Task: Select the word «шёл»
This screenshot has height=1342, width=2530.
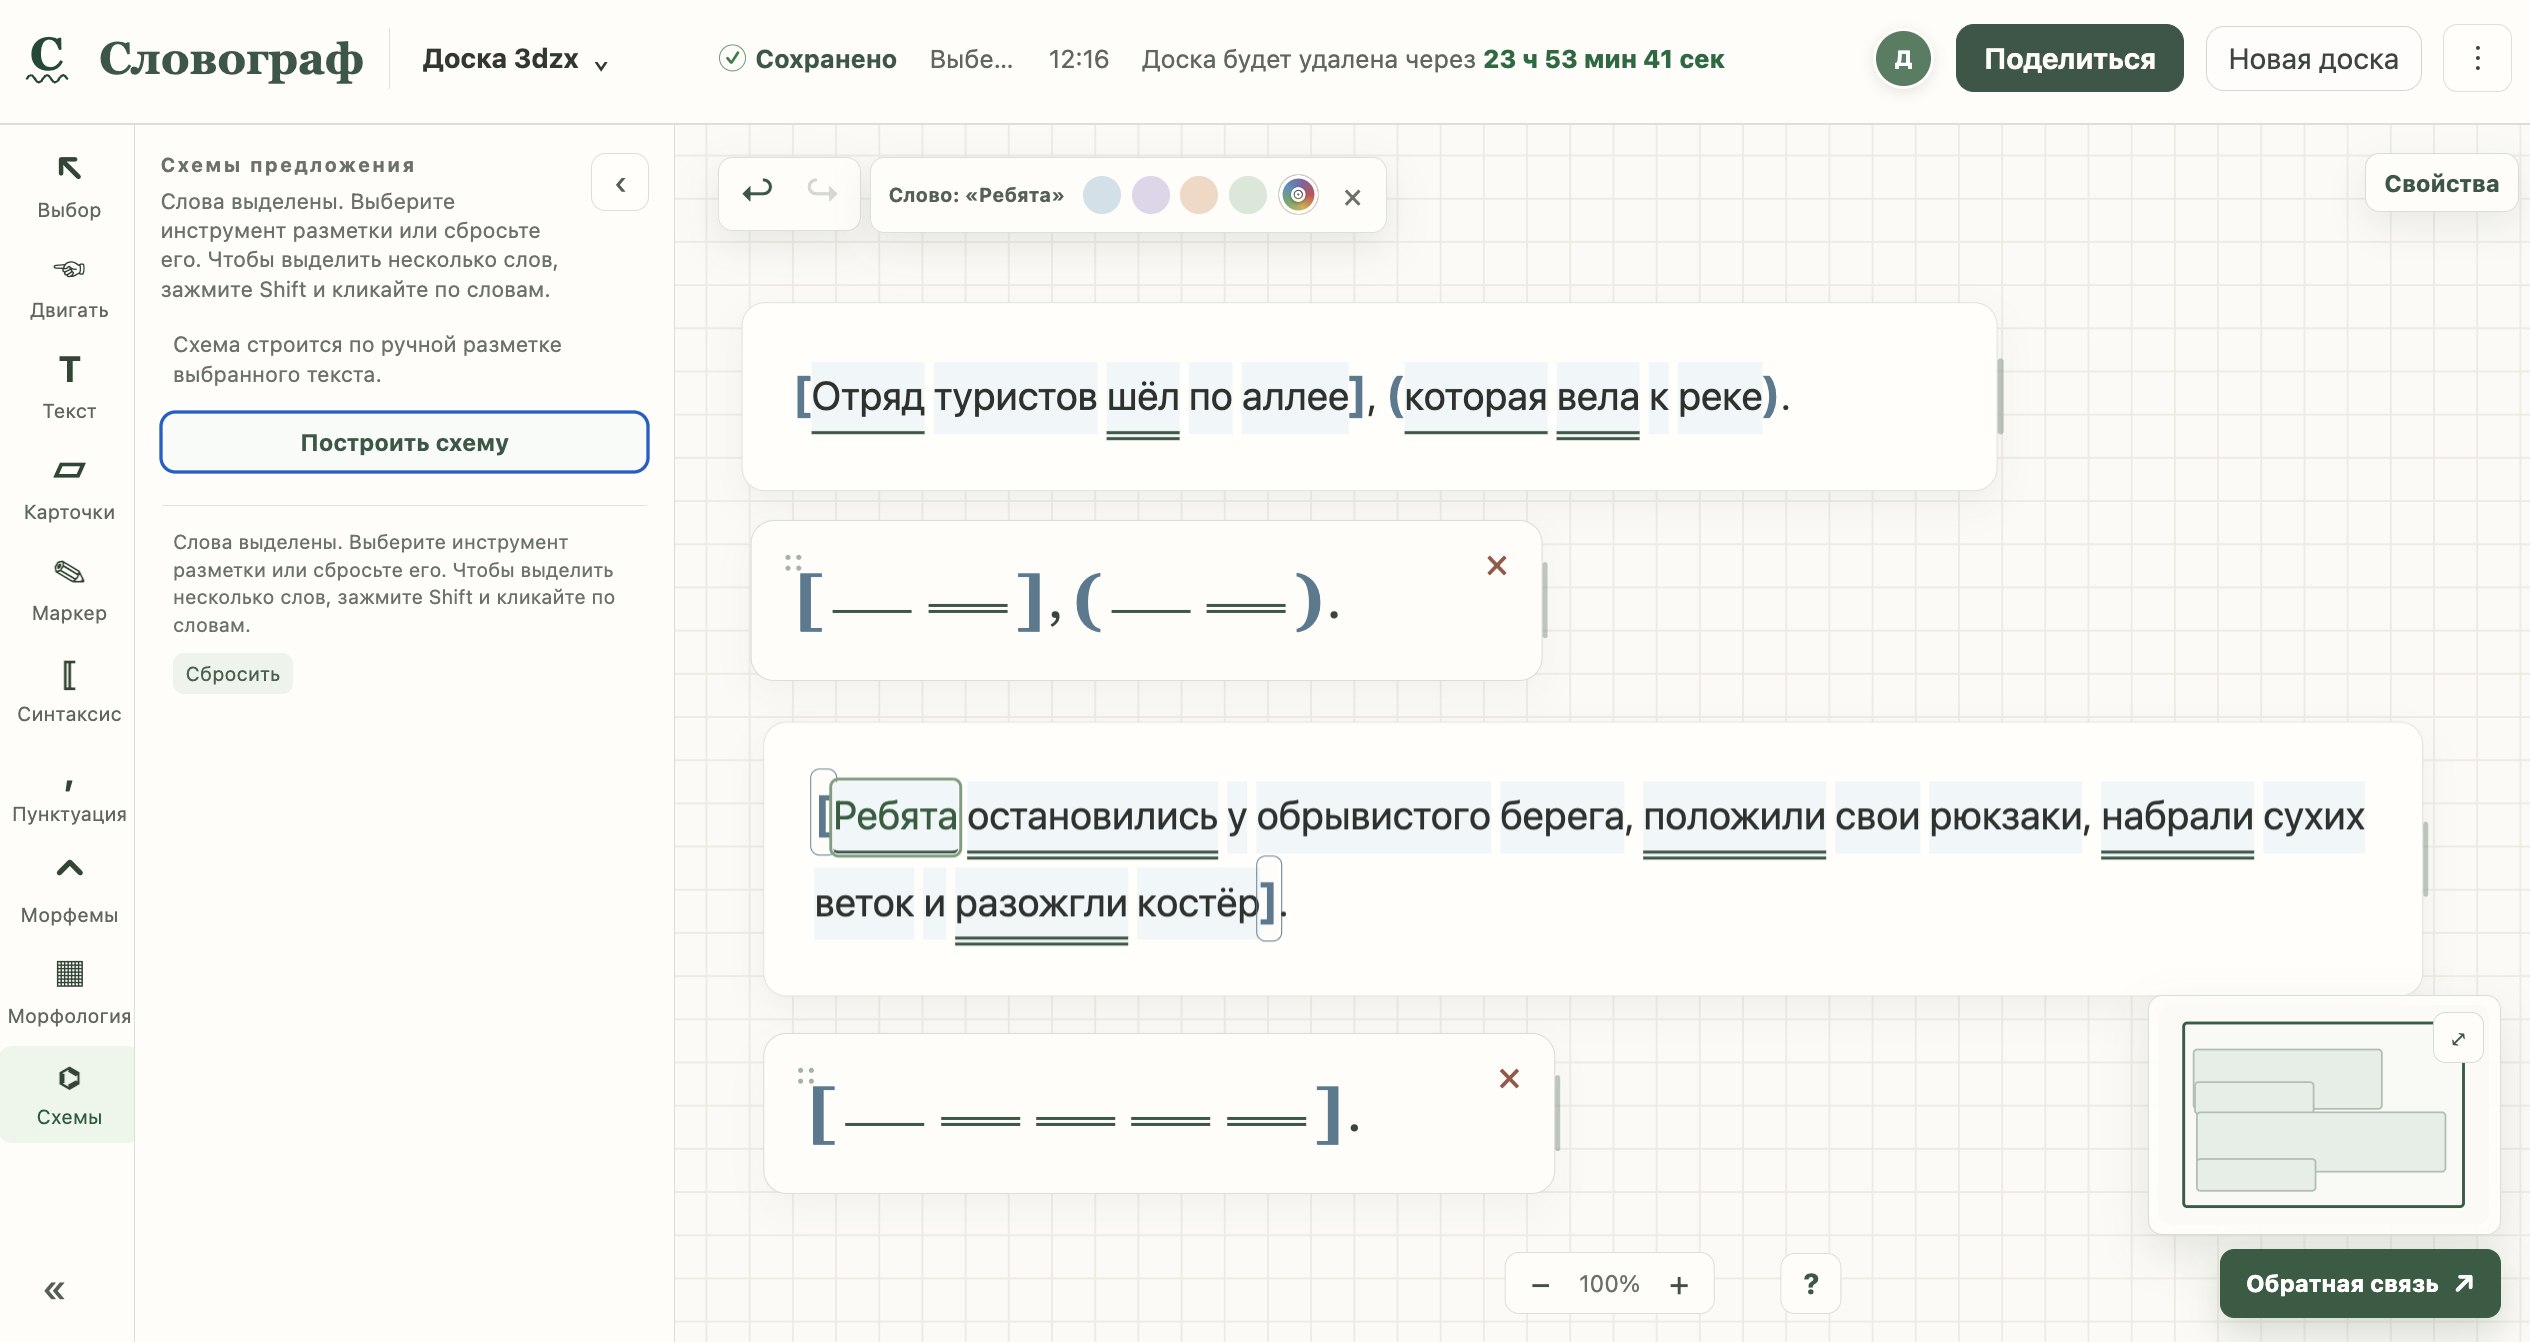Action: tap(1143, 397)
